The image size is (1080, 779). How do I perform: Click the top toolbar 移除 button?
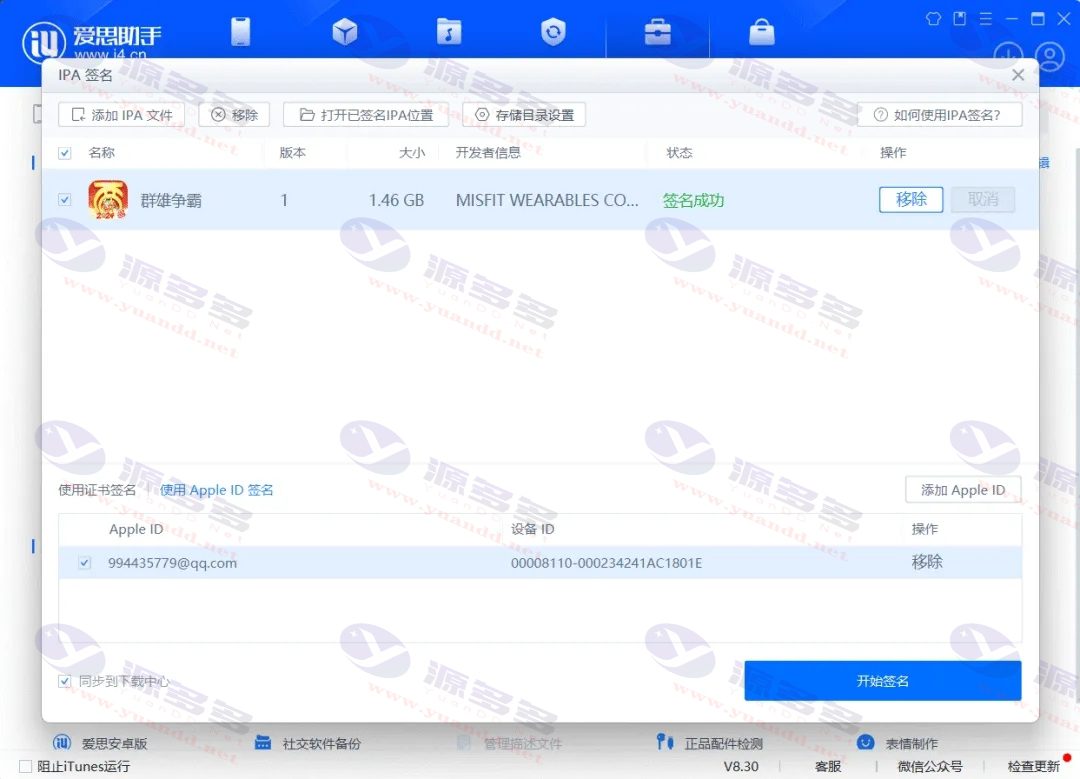click(234, 115)
